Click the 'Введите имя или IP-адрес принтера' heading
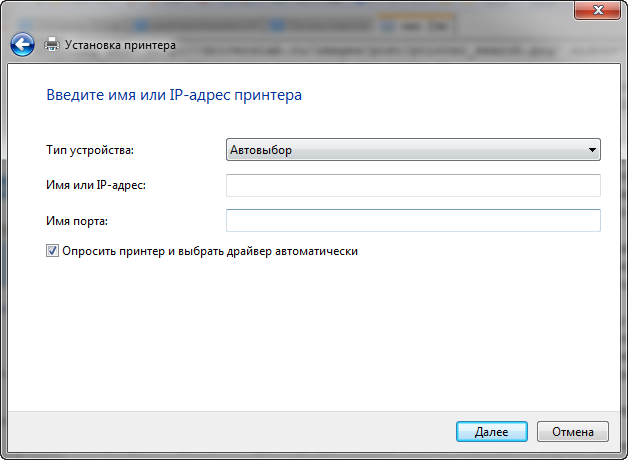 point(174,96)
